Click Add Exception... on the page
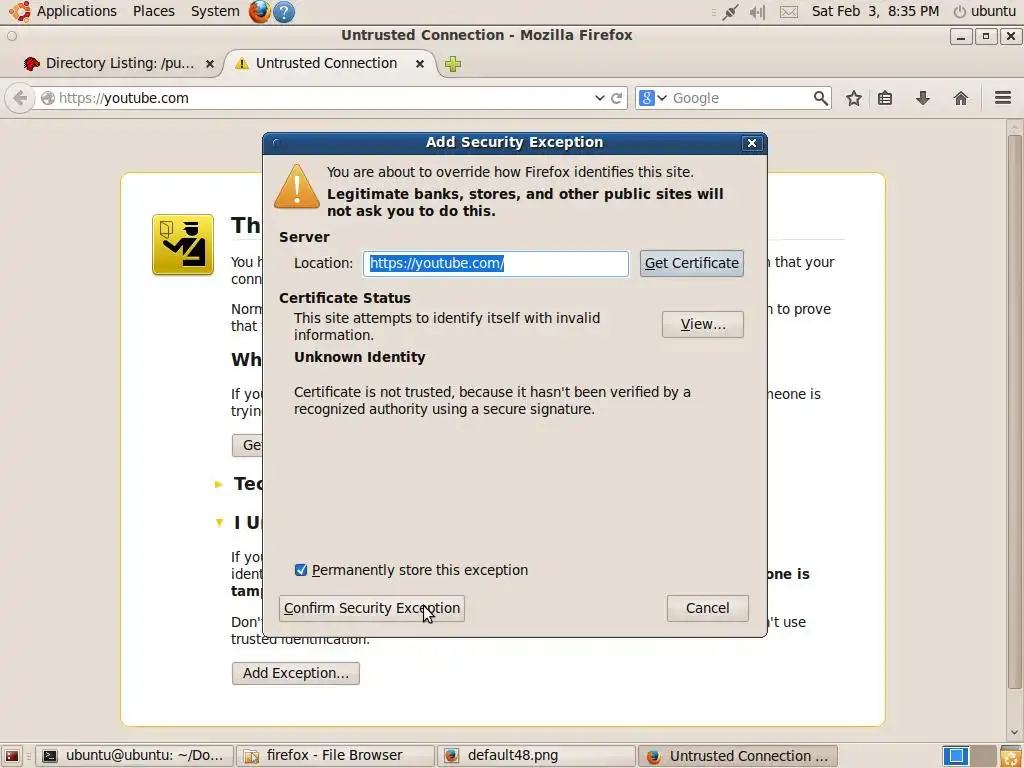 pos(296,673)
